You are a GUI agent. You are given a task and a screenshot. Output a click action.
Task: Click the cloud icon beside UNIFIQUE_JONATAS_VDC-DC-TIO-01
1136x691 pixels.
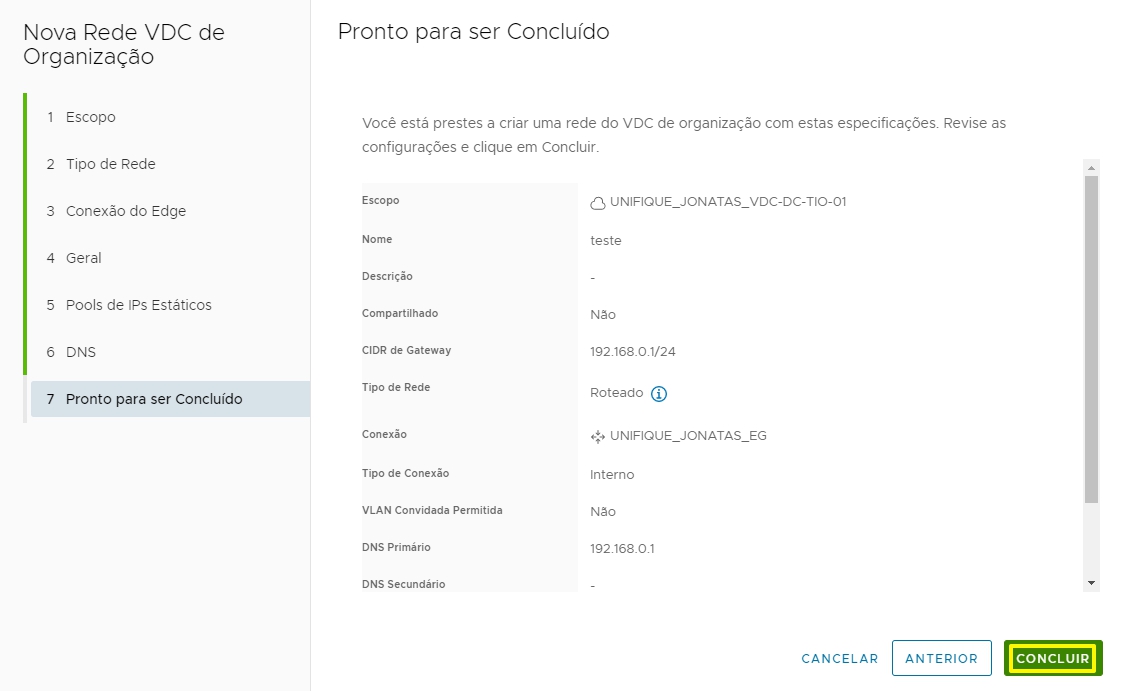tap(598, 203)
